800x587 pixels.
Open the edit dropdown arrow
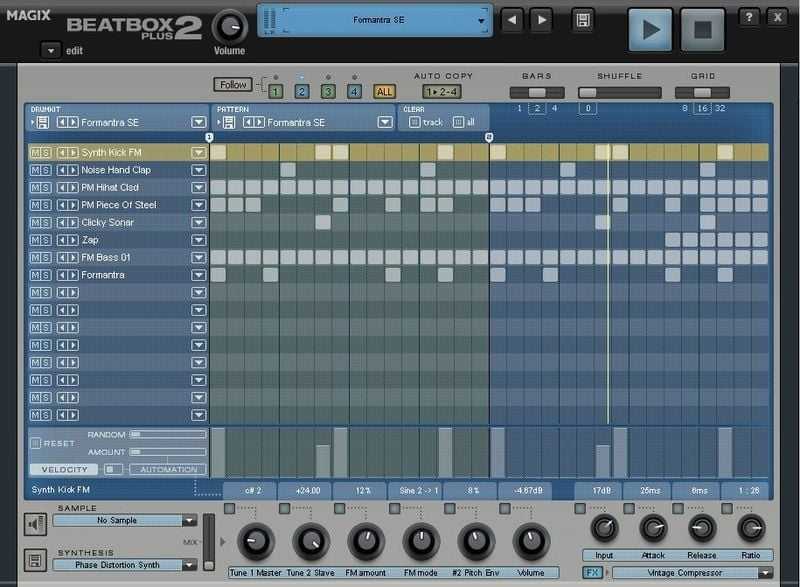point(51,51)
